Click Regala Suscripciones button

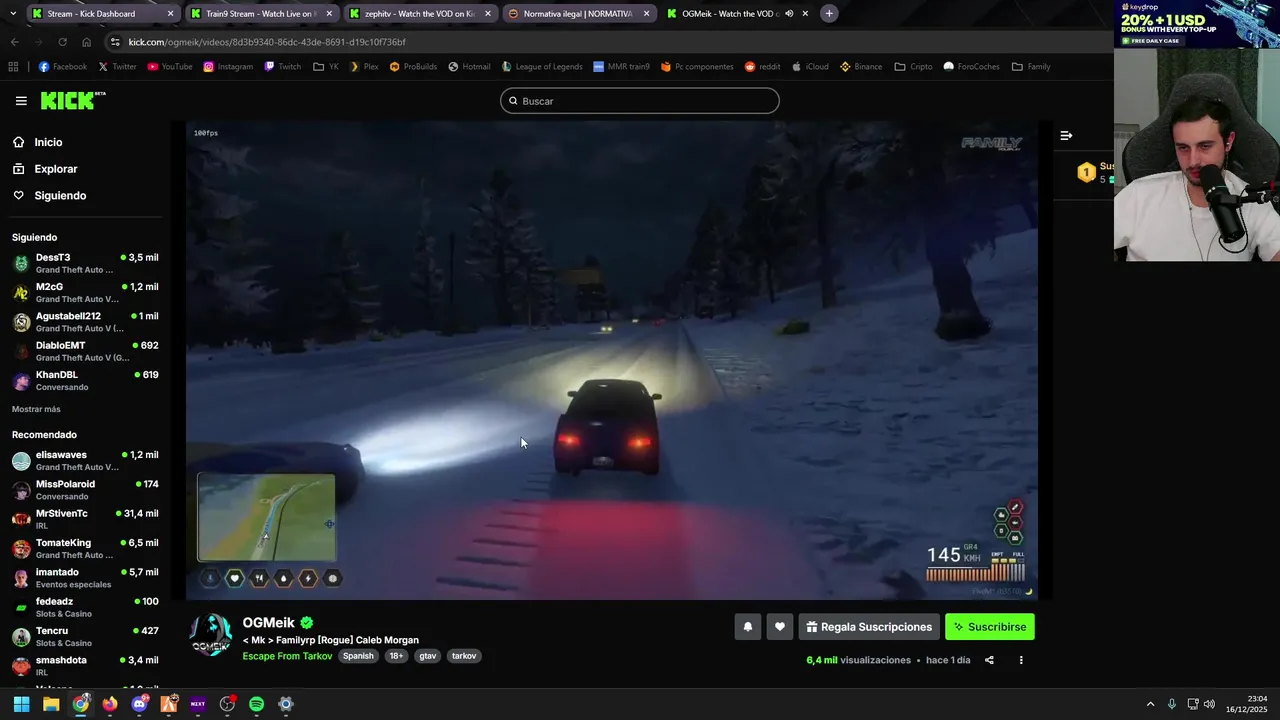(869, 627)
